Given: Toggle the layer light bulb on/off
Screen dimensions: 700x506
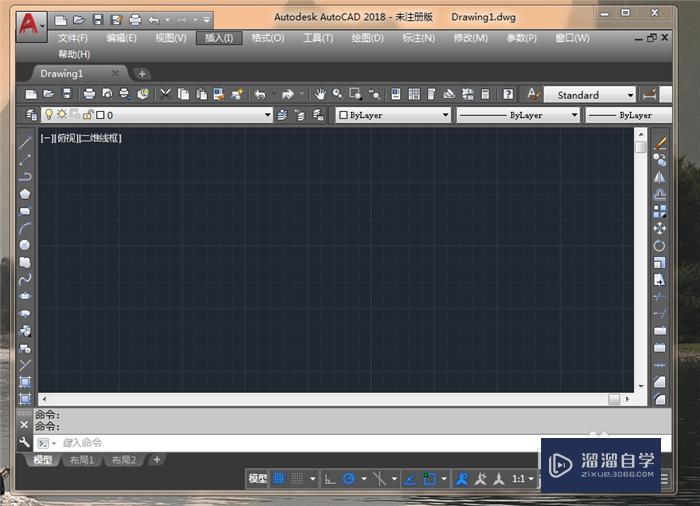Looking at the screenshot, I should pyautogui.click(x=47, y=115).
